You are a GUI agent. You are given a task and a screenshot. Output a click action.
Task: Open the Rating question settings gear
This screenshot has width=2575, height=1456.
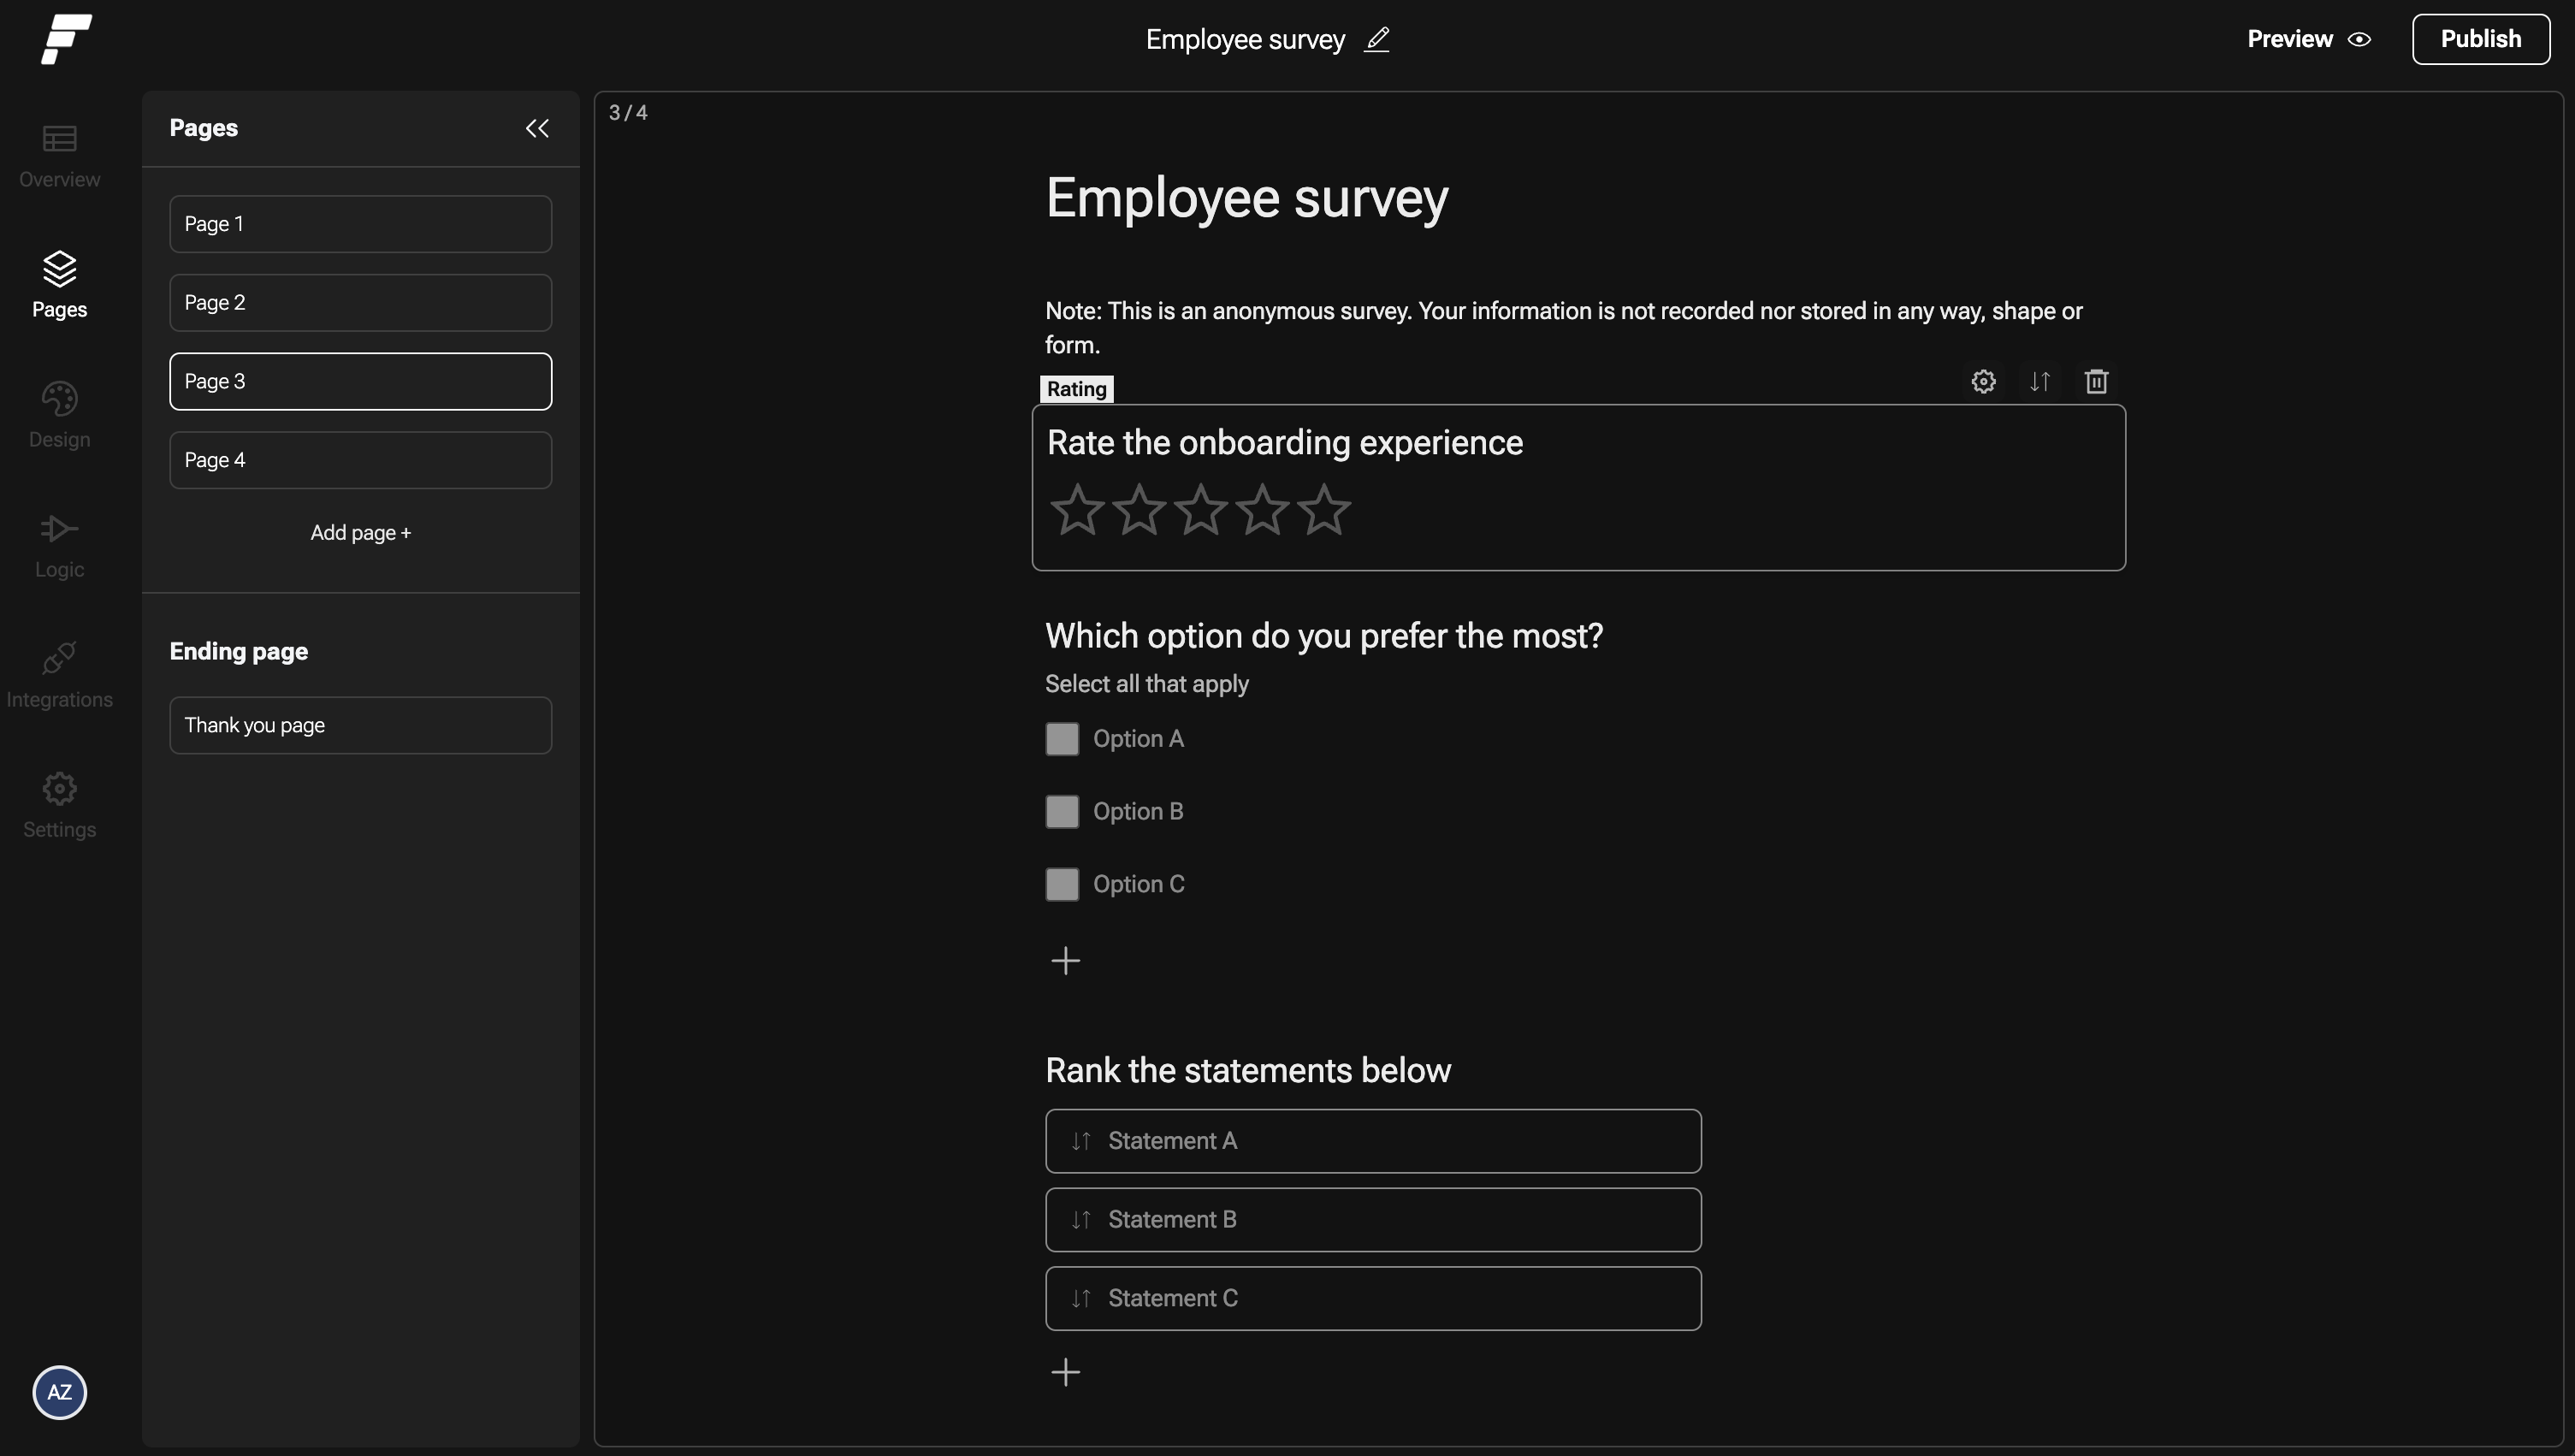1983,381
